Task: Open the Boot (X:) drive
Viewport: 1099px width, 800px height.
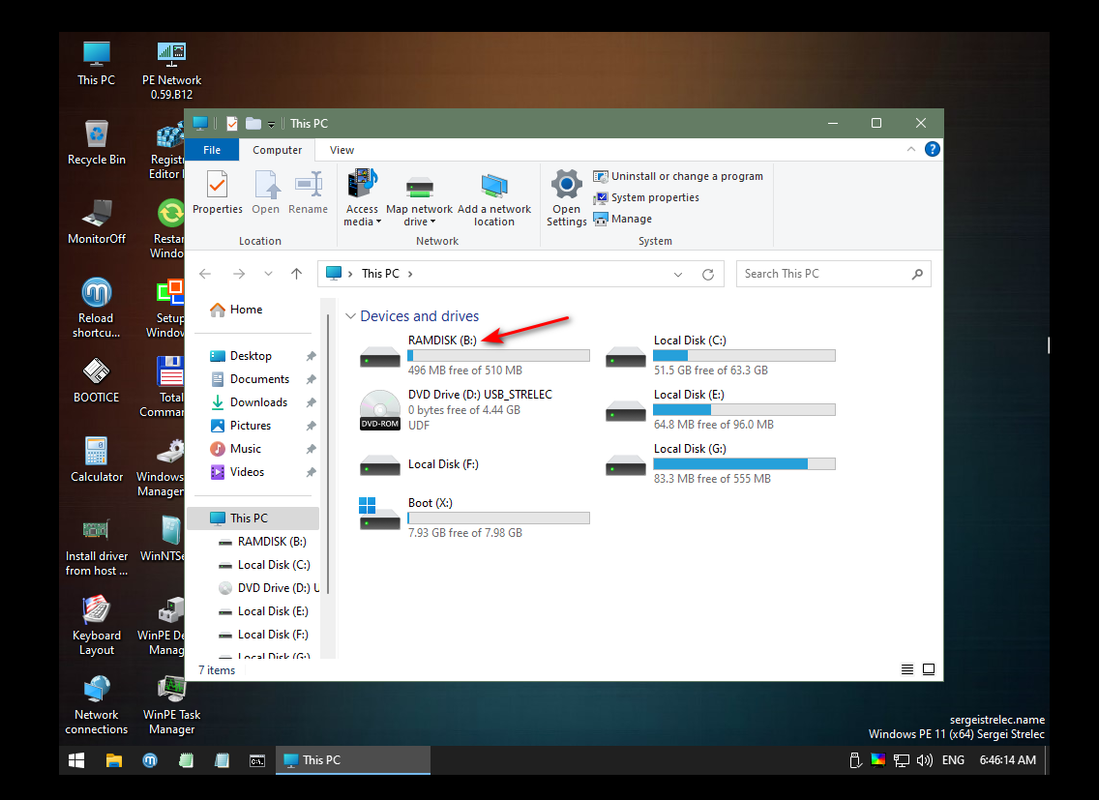Action: tap(474, 517)
